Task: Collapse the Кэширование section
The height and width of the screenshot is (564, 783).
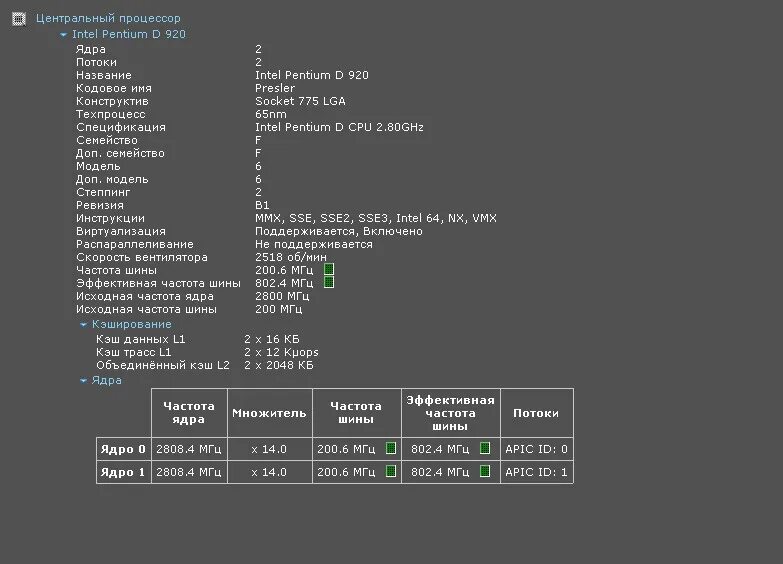Action: [83, 325]
